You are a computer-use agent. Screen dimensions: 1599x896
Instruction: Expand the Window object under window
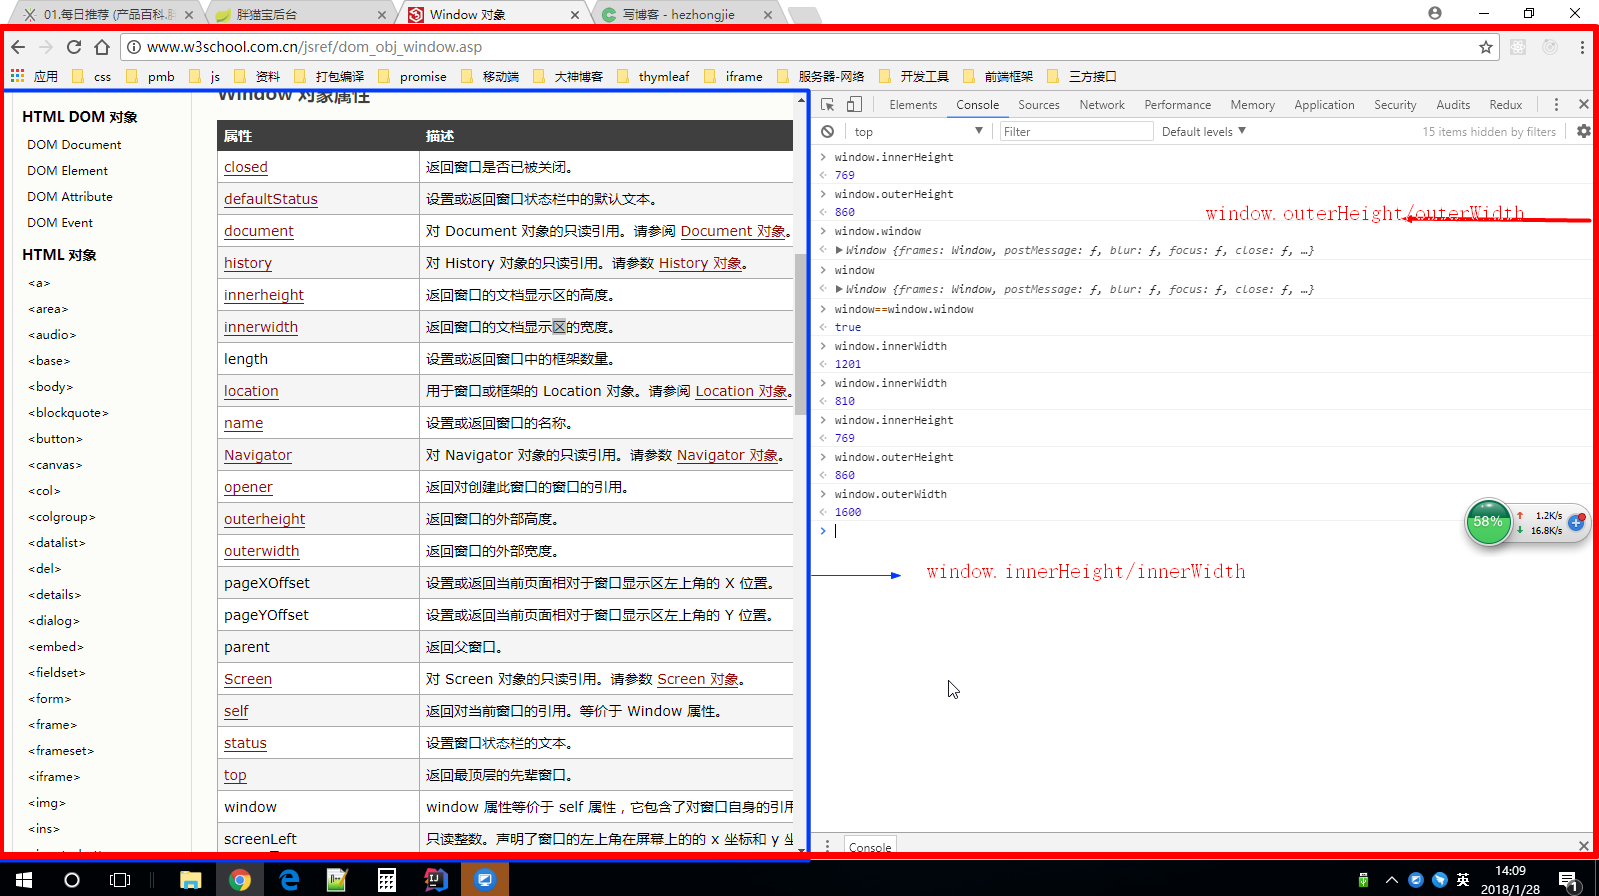pyautogui.click(x=839, y=289)
